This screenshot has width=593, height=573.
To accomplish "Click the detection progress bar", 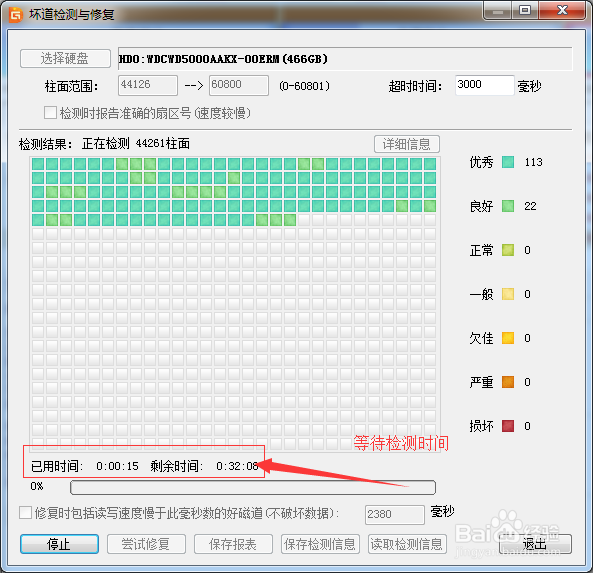I will tap(253, 488).
